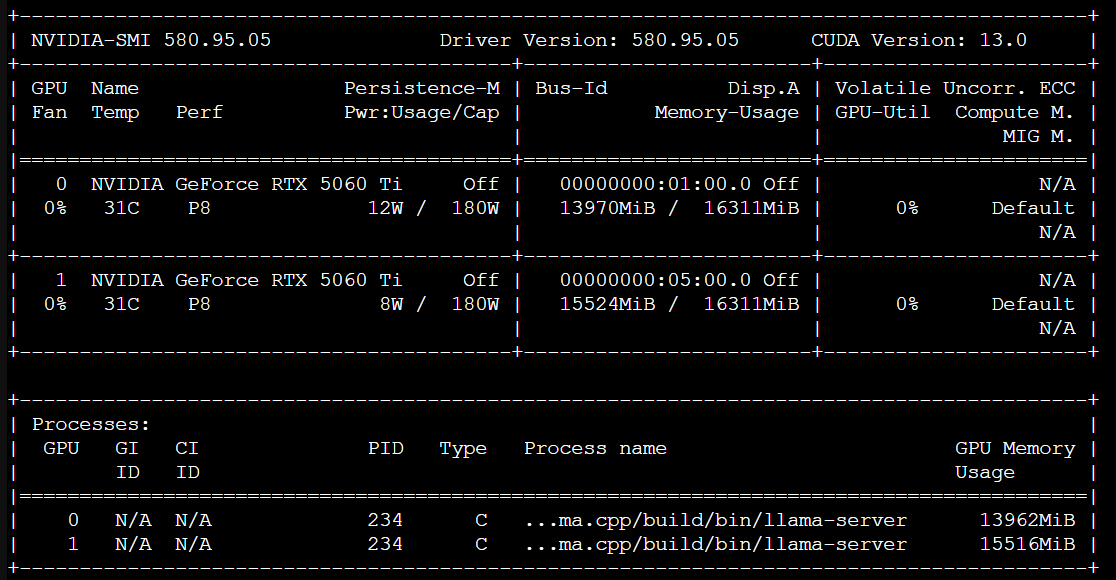Click the "15524MiB" memory usage value
Viewport: 1116px width, 580px height.
(x=608, y=305)
